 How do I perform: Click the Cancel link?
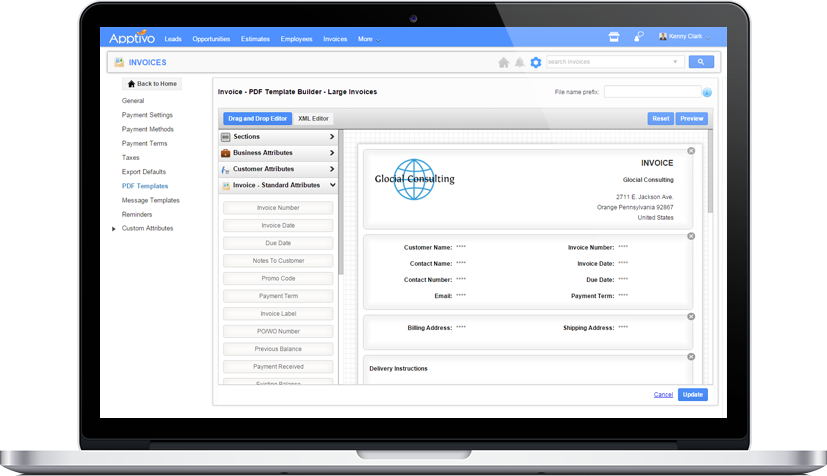pos(663,395)
